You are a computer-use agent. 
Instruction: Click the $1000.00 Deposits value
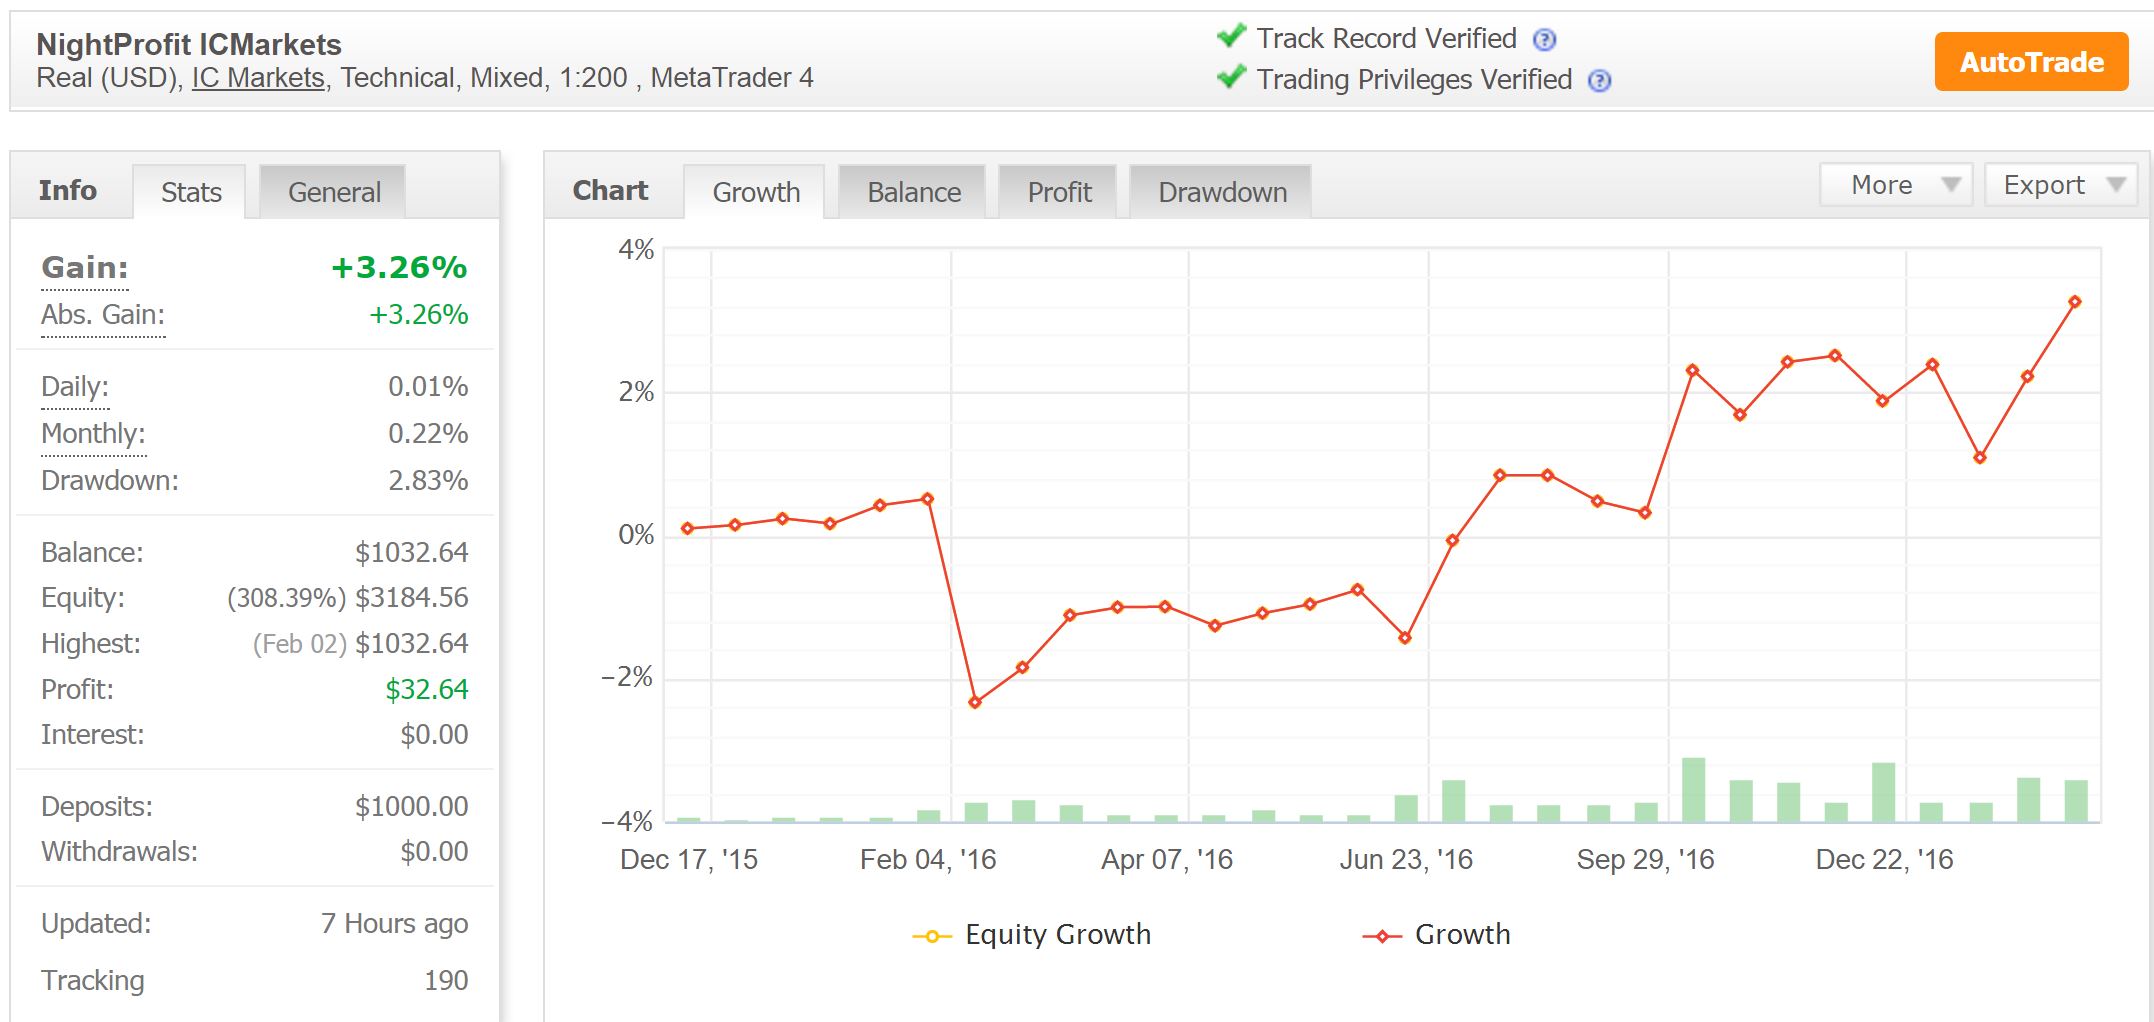[x=412, y=807]
